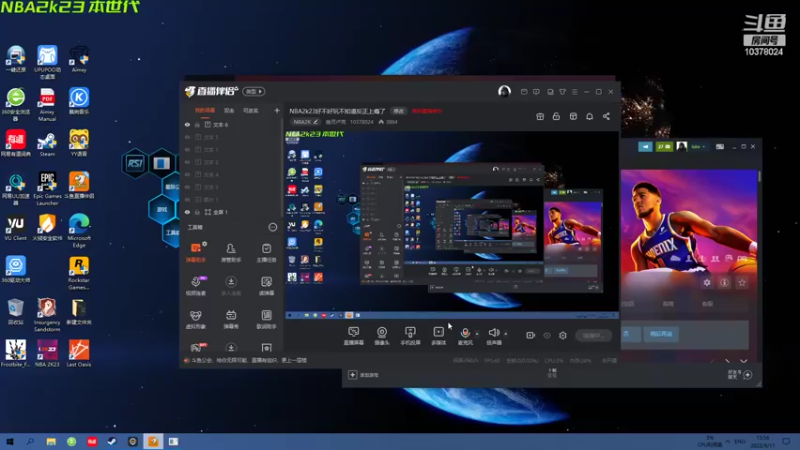Open user dropdown in launcher window title bar

click(x=698, y=146)
